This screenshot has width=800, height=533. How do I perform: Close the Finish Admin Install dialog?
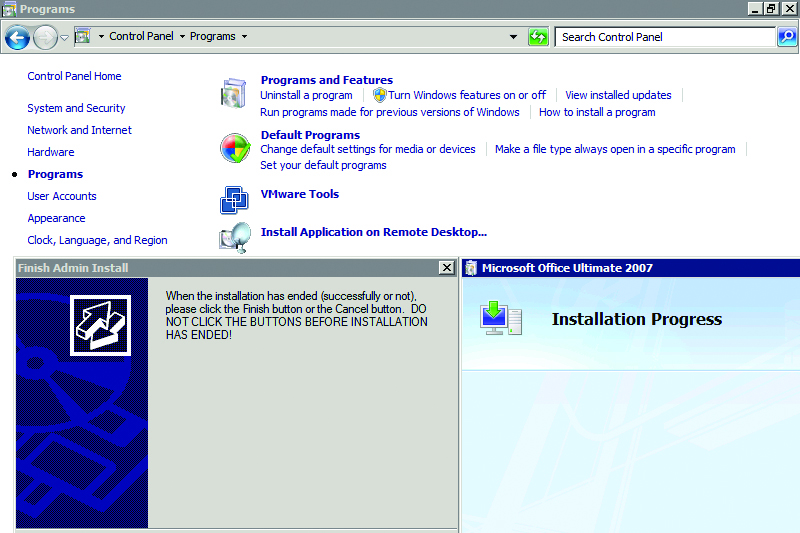(x=446, y=268)
